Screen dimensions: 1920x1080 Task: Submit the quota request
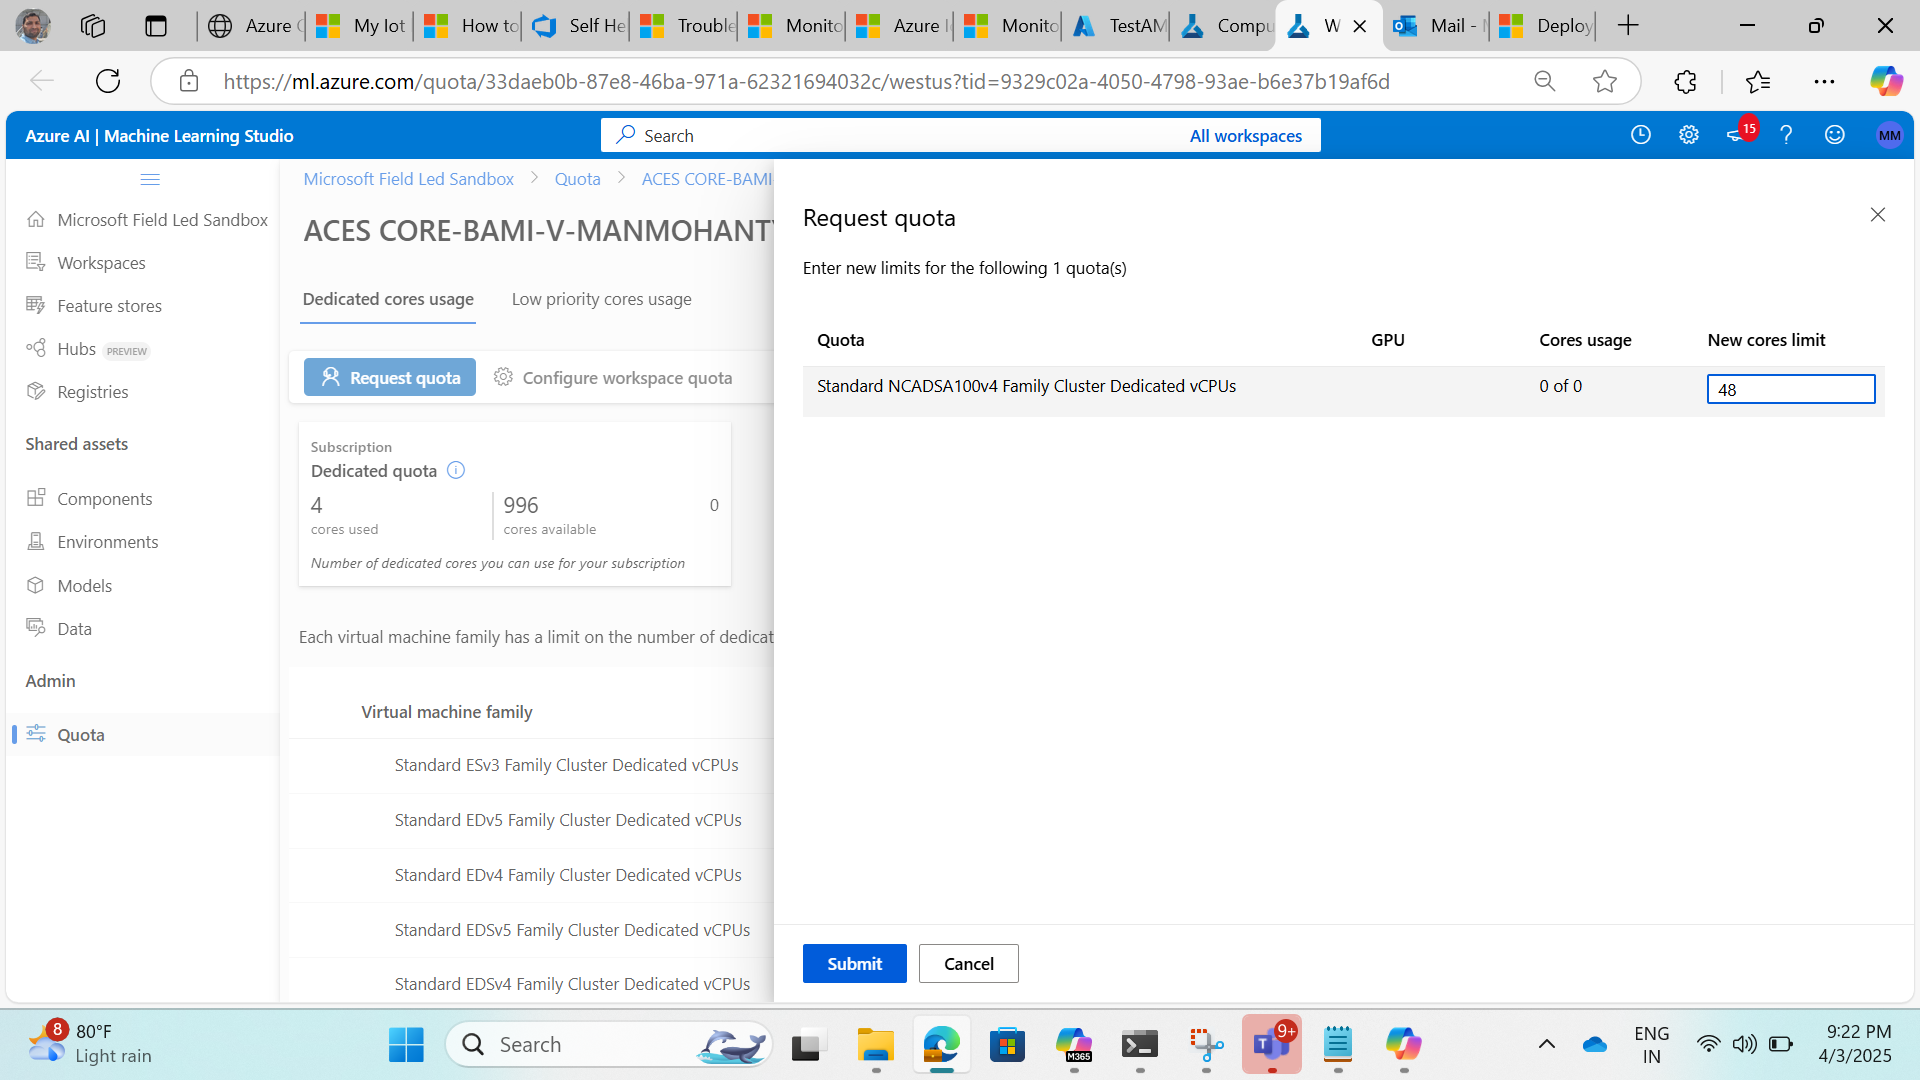tap(854, 963)
